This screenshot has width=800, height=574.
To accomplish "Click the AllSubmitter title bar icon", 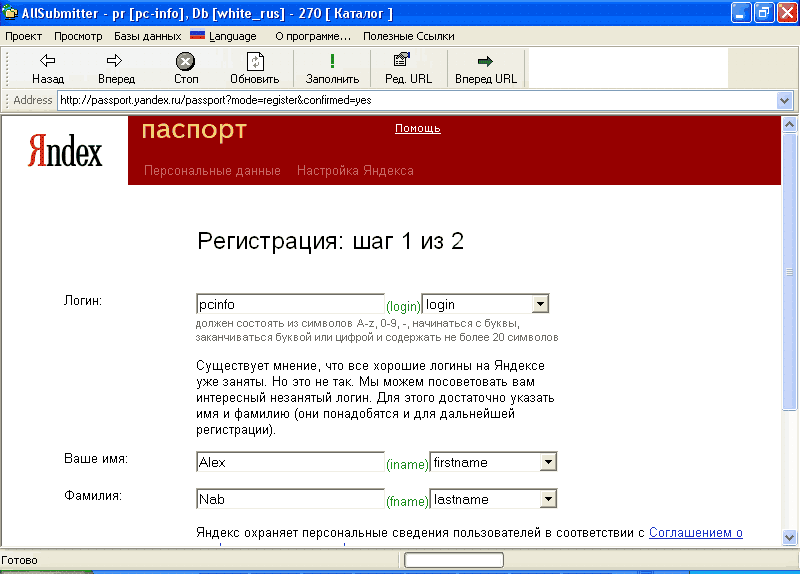I will coord(10,12).
